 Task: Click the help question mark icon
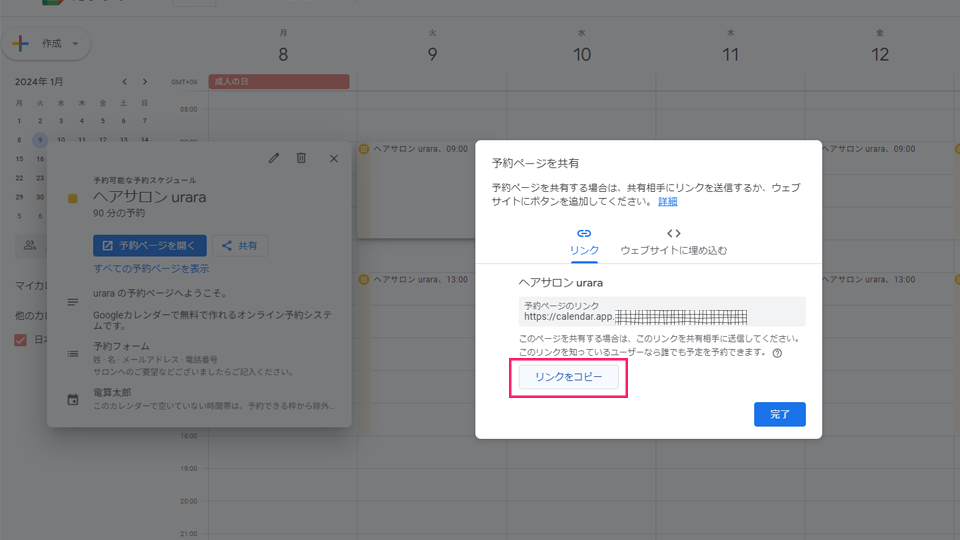(x=777, y=353)
